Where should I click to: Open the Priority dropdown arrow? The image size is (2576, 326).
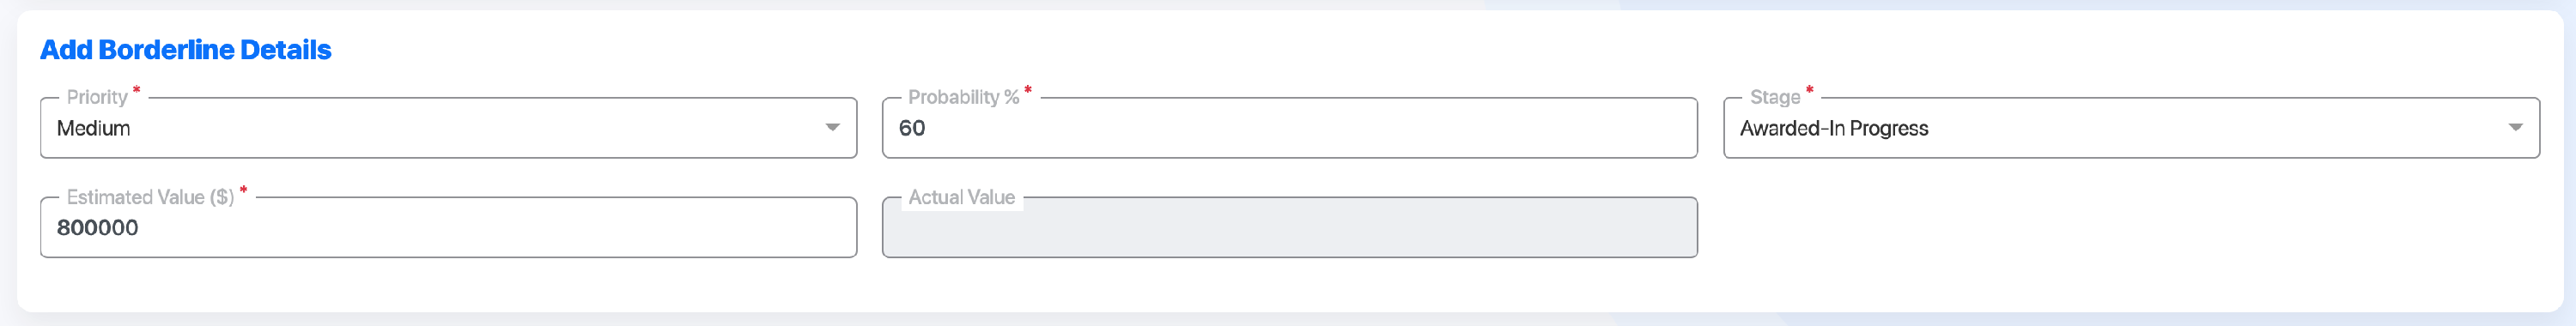(832, 127)
